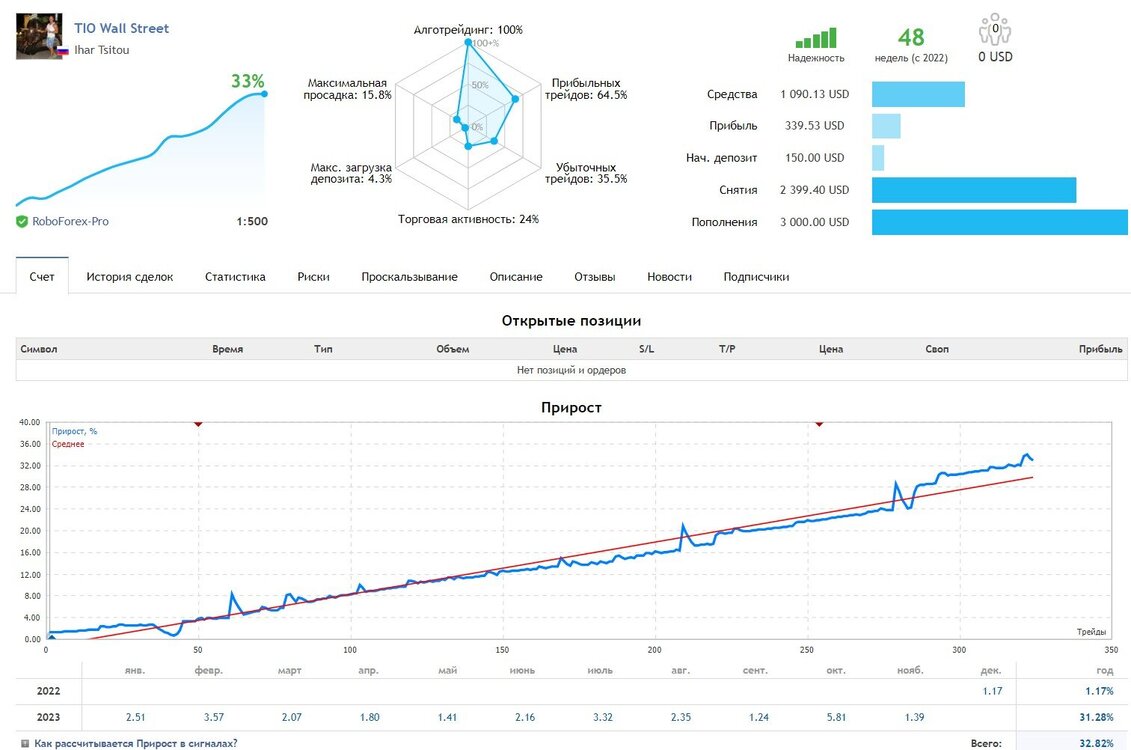Click the green shield verification icon
Viewport: 1131px width, 750px height.
coord(22,221)
